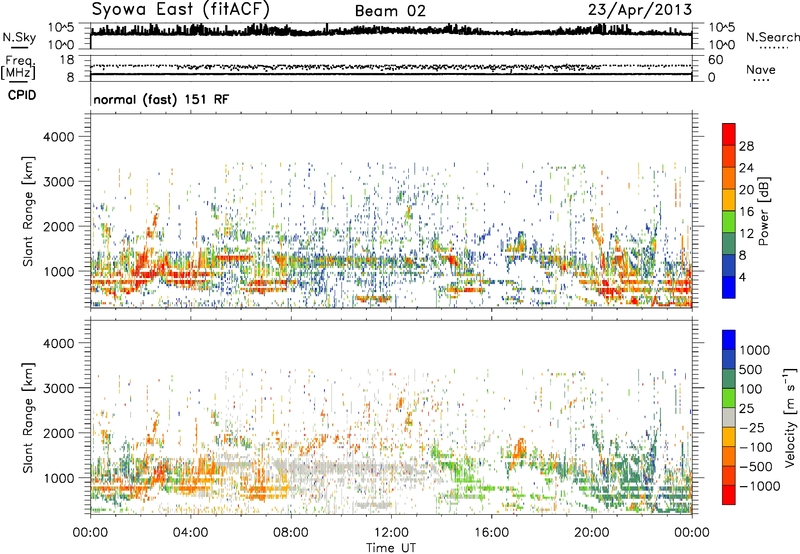Click the '16' tick on the power scale
The height and width of the screenshot is (554, 800).
coord(746,212)
